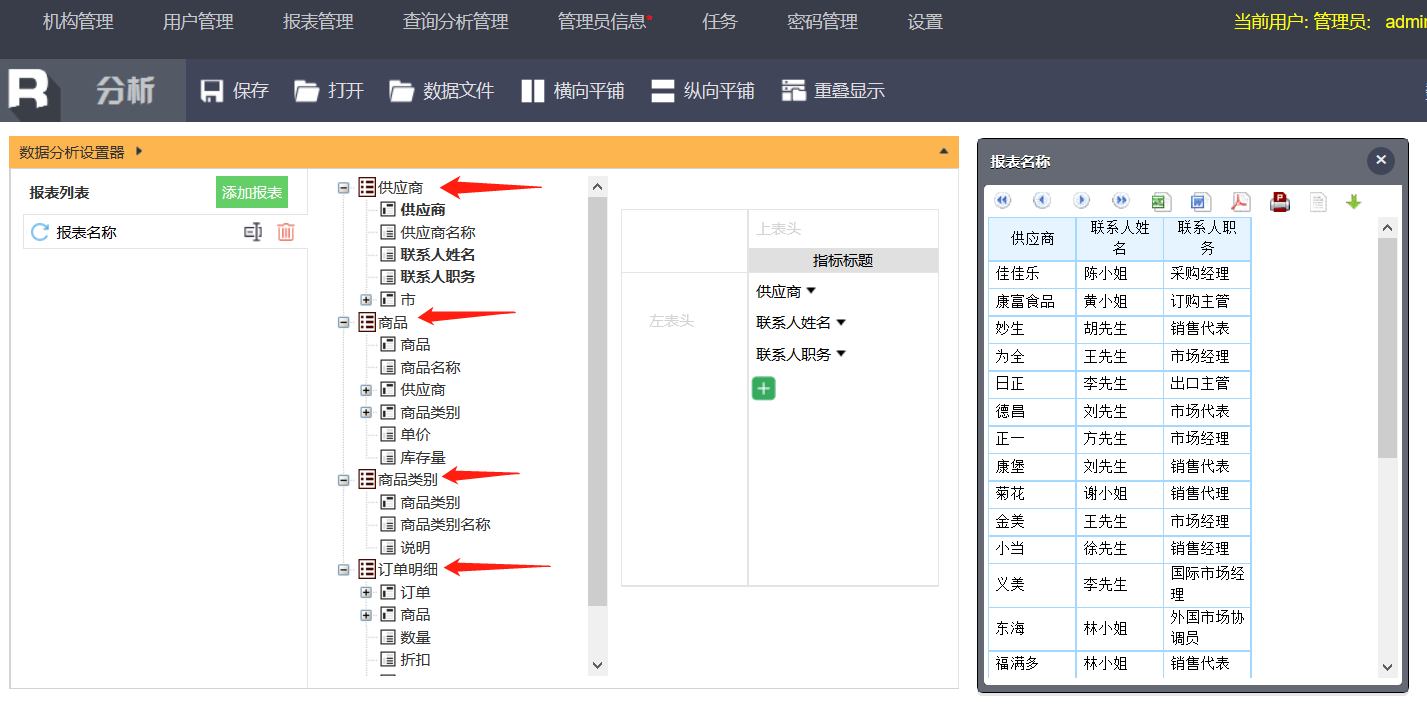Open the 密码管理 menu

[822, 22]
